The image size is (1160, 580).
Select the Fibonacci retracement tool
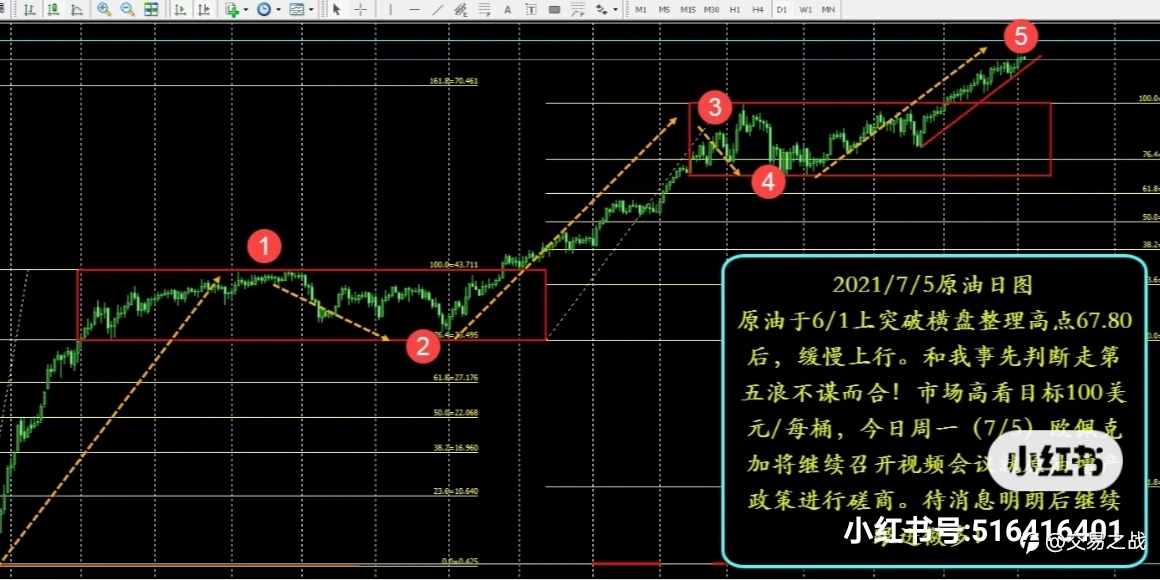coord(484,10)
